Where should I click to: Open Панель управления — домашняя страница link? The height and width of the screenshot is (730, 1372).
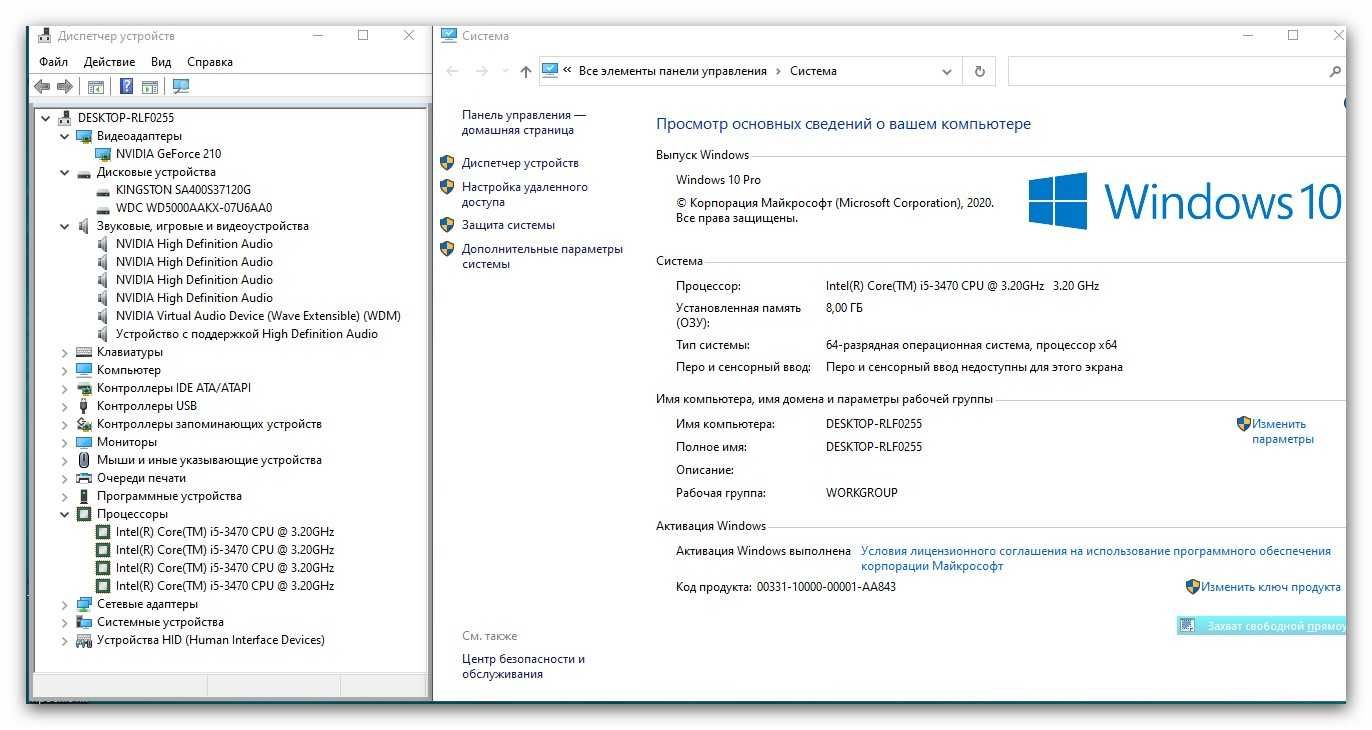pos(524,123)
